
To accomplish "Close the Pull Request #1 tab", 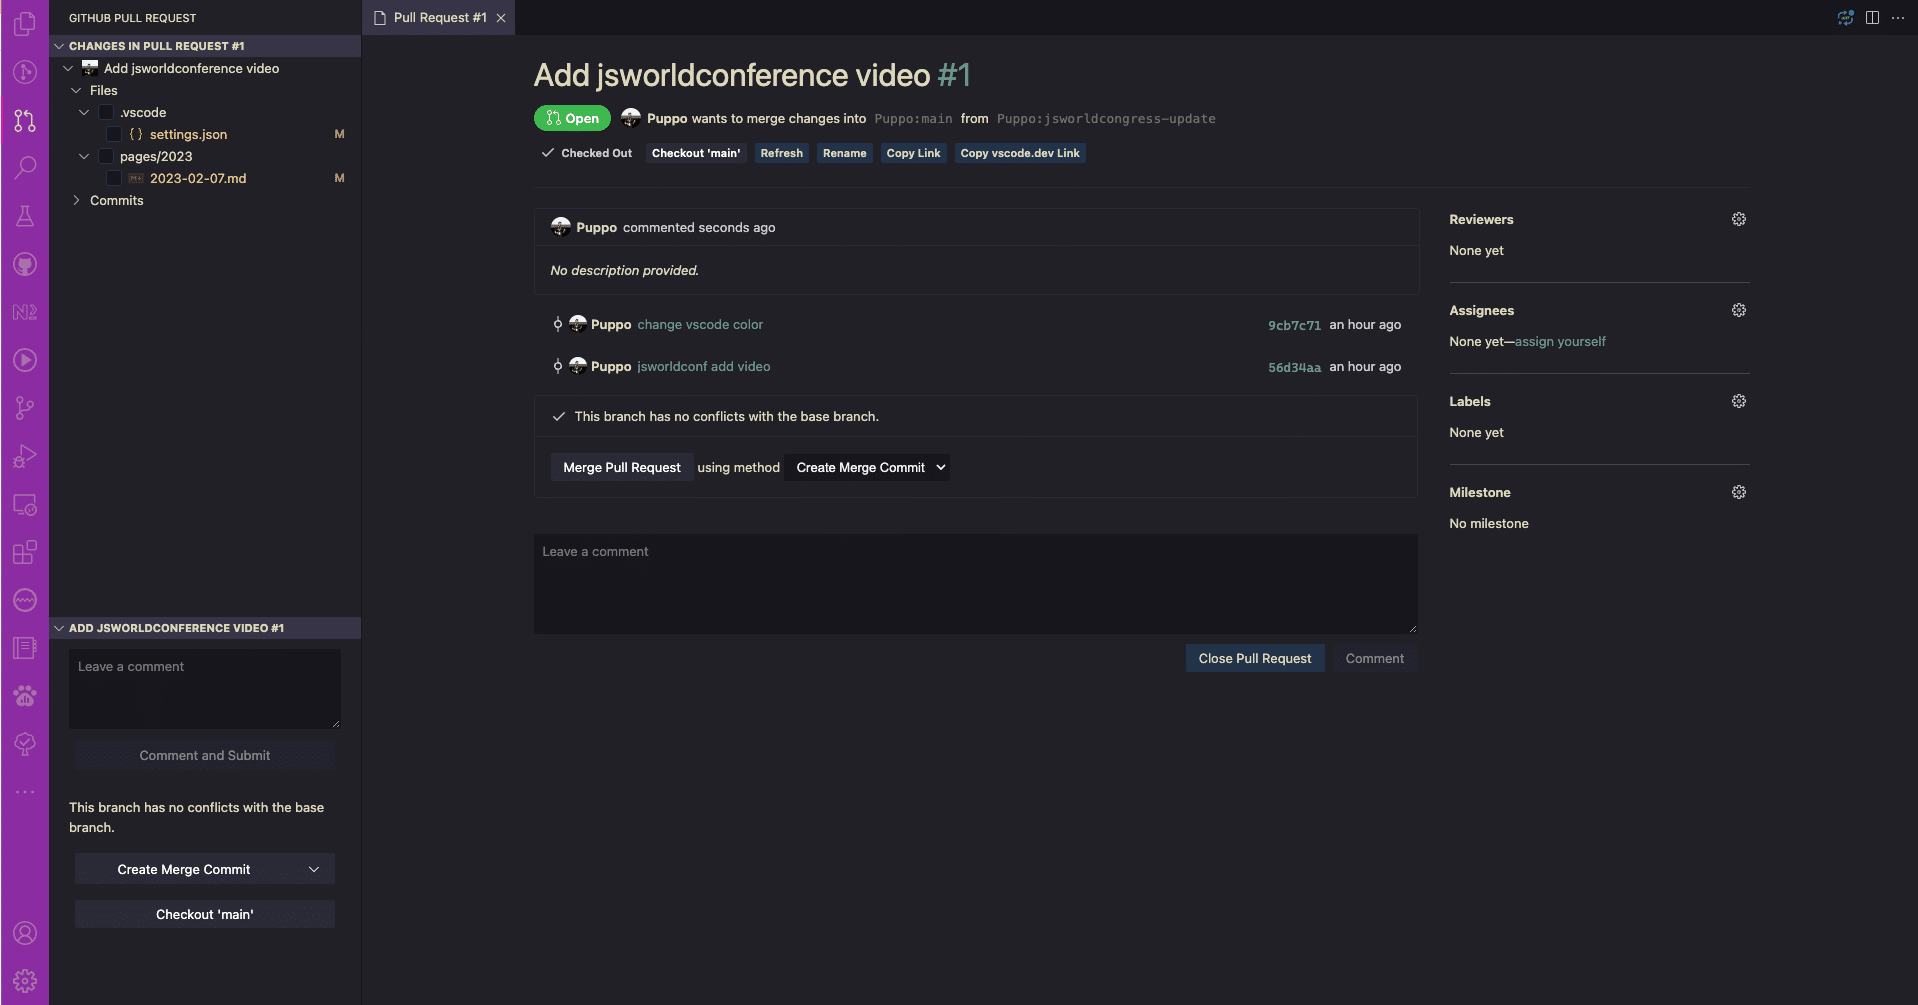I will point(501,18).
